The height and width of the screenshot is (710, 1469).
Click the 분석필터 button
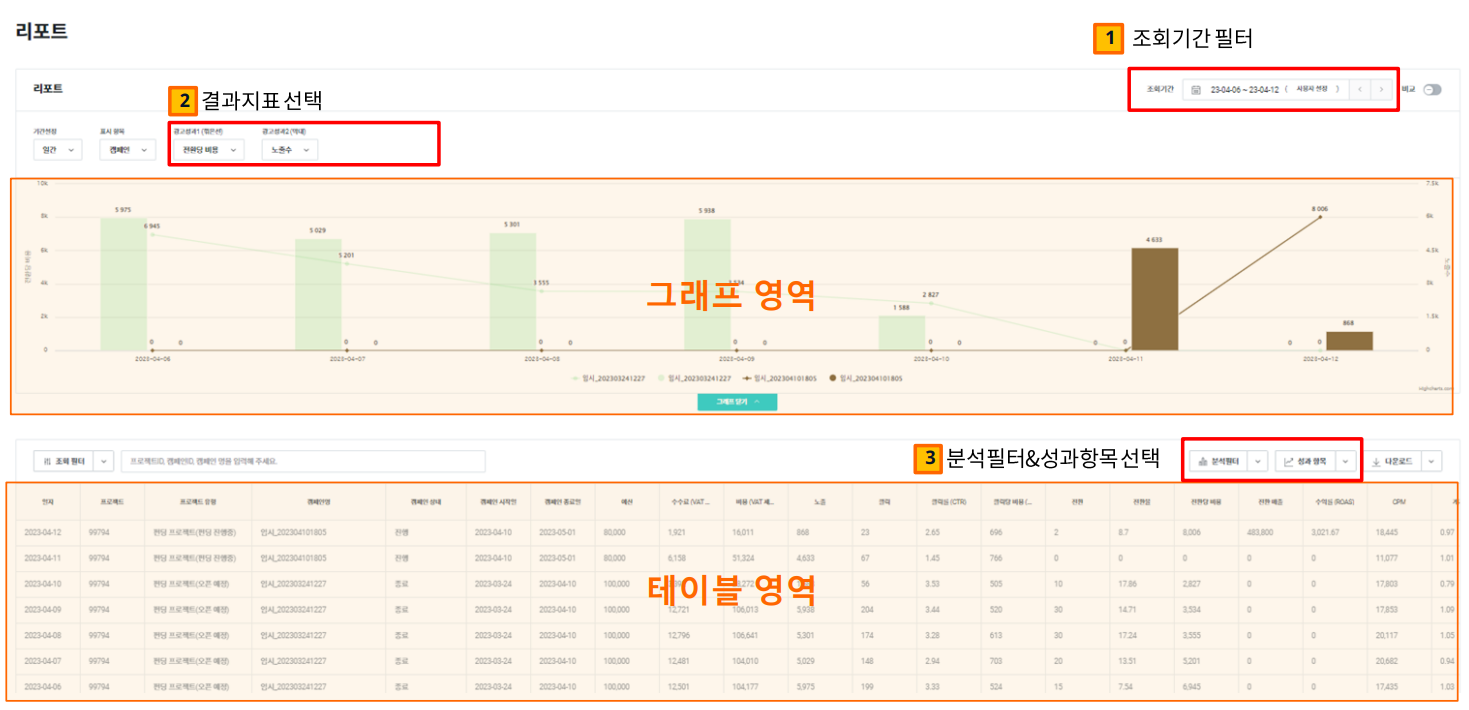point(1218,461)
